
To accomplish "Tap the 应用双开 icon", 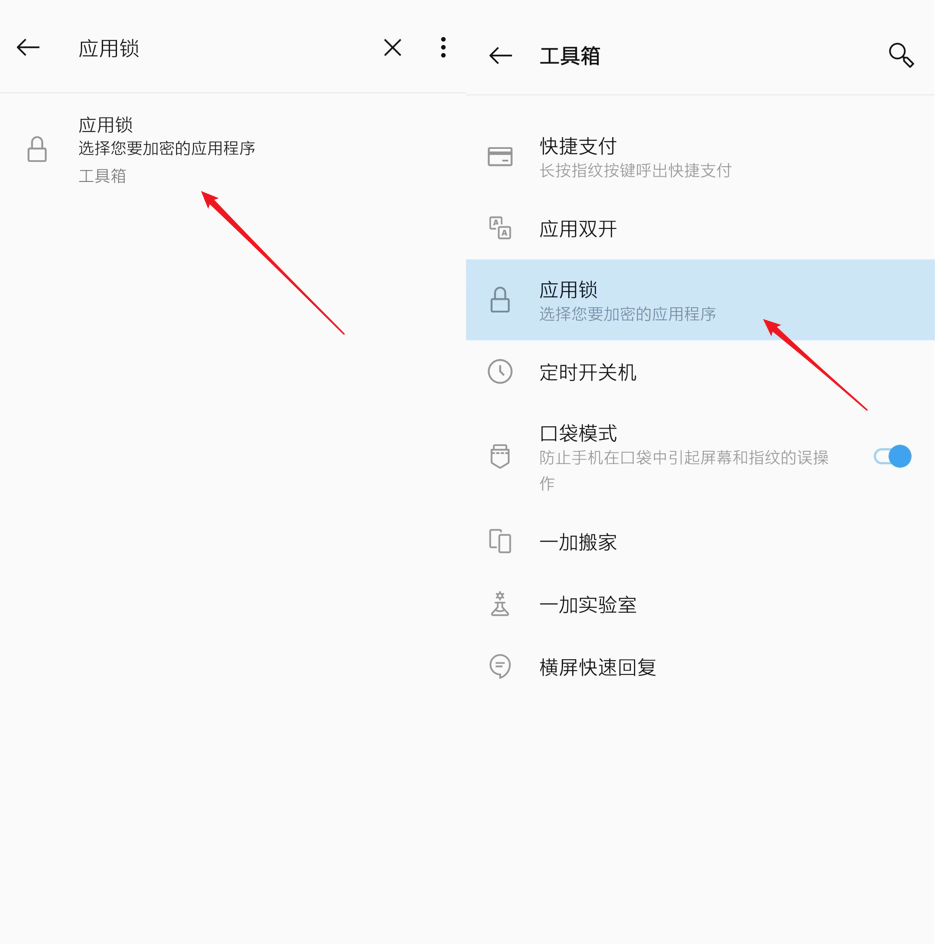I will pos(500,228).
